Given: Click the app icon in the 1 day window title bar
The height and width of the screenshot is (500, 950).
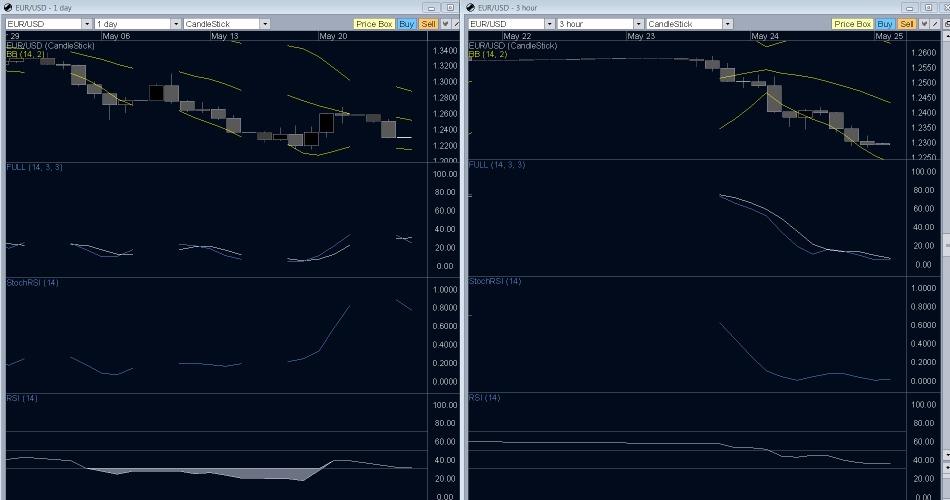Looking at the screenshot, I should 8,7.
